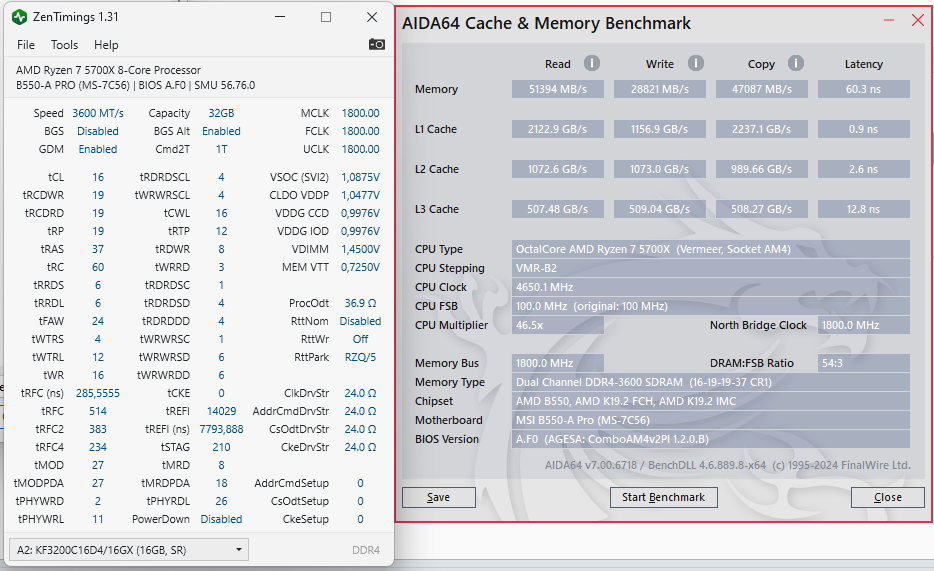Minimize the ZenTimings window
This screenshot has width=934, height=571.
pos(281,17)
